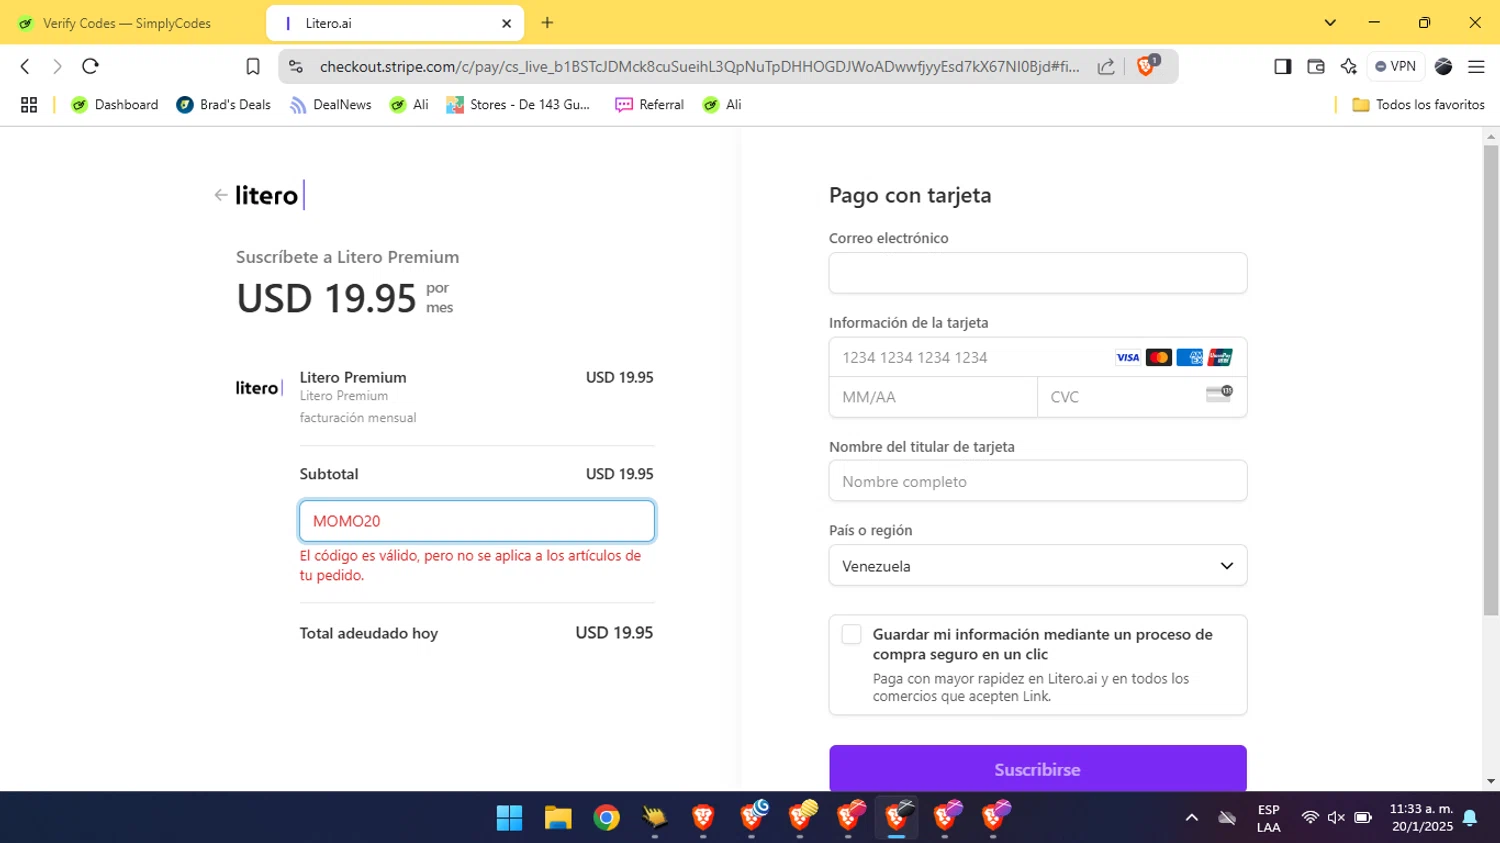Click the Suscribirse button
Viewport: 1500px width, 843px height.
click(x=1038, y=769)
